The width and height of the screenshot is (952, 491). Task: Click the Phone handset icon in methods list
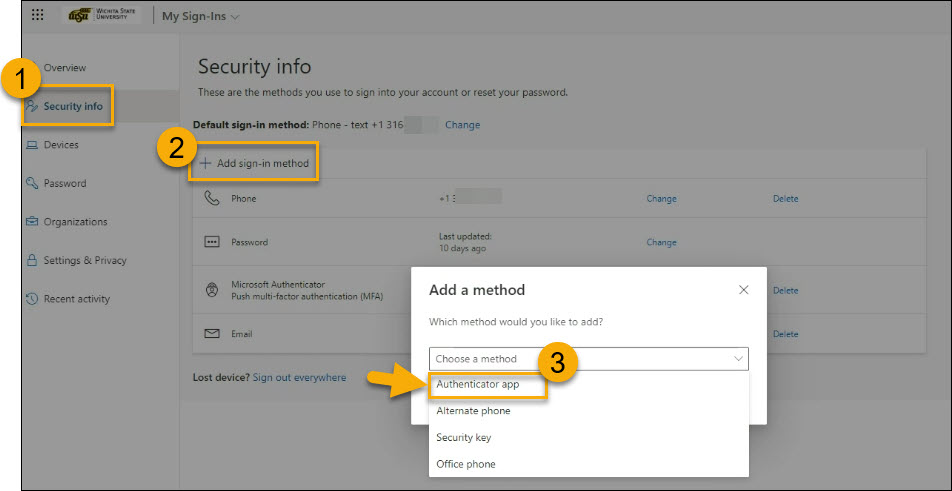[211, 198]
